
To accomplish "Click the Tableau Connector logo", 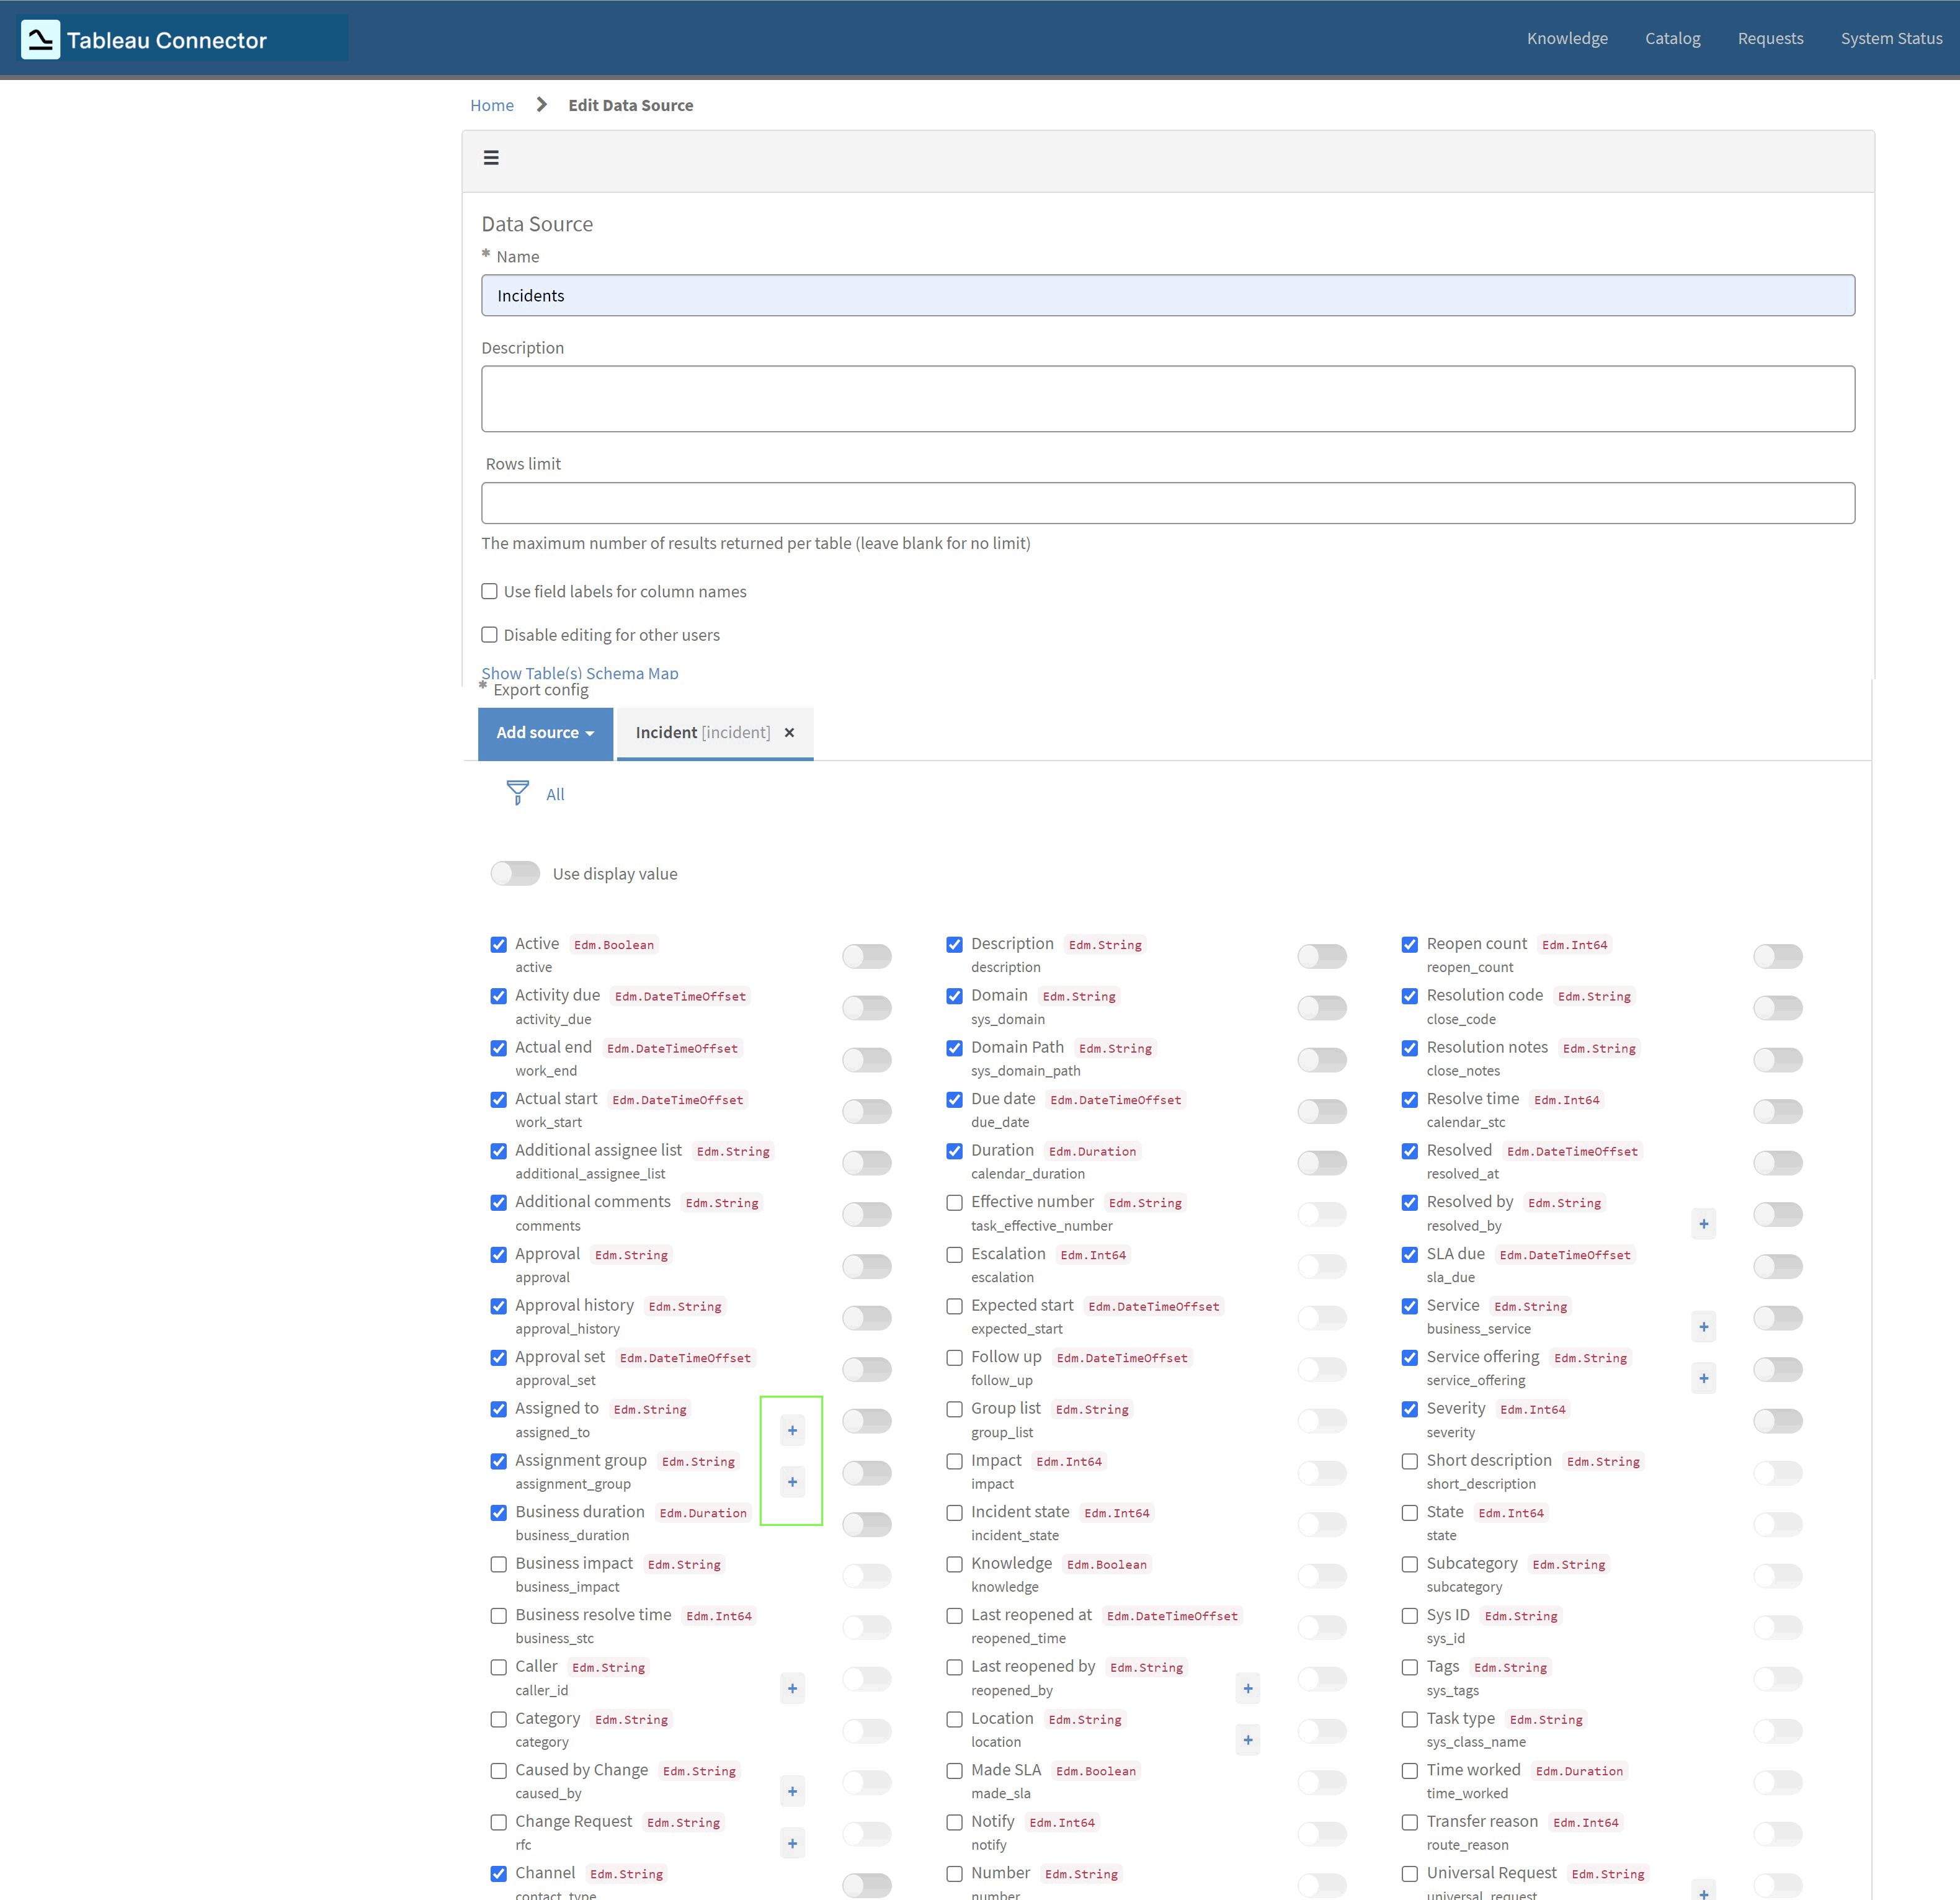I will 150,39.
